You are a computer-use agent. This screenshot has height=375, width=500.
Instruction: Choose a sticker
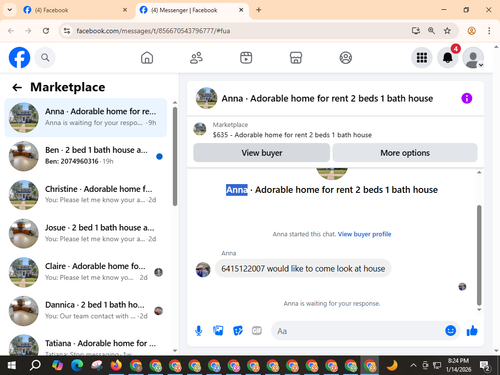(x=238, y=331)
